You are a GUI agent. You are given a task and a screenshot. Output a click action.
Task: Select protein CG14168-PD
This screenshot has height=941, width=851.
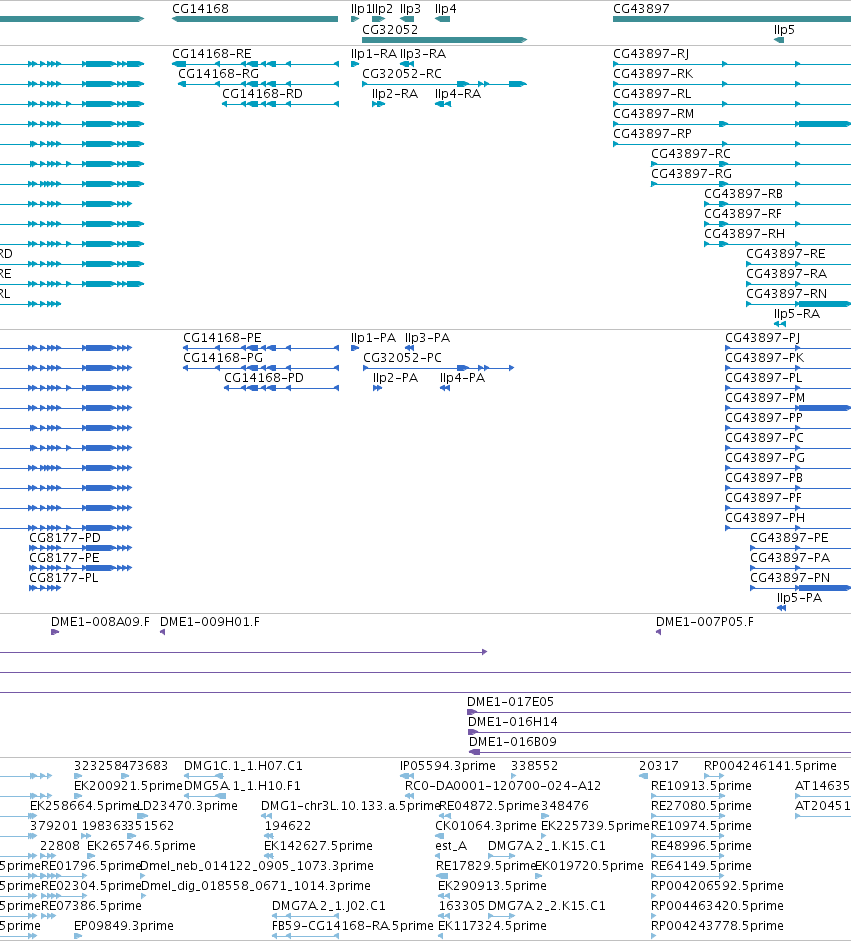263,377
